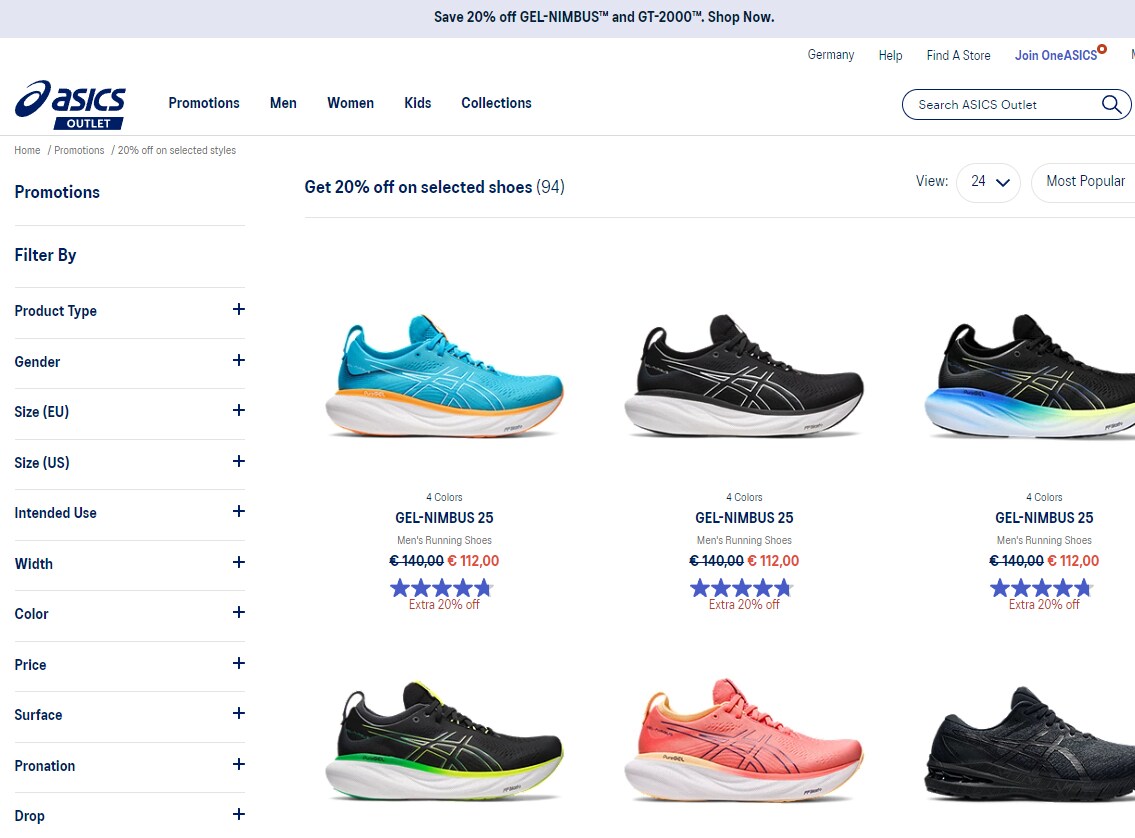Click star rating under the blue shoe
This screenshot has height=838, width=1135.
tap(442, 588)
